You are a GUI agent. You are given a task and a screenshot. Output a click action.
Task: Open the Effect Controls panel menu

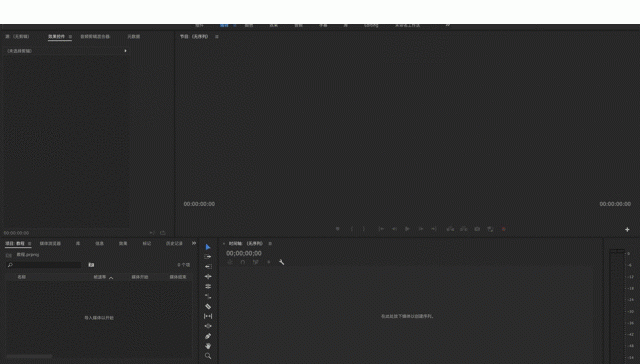pyautogui.click(x=70, y=37)
